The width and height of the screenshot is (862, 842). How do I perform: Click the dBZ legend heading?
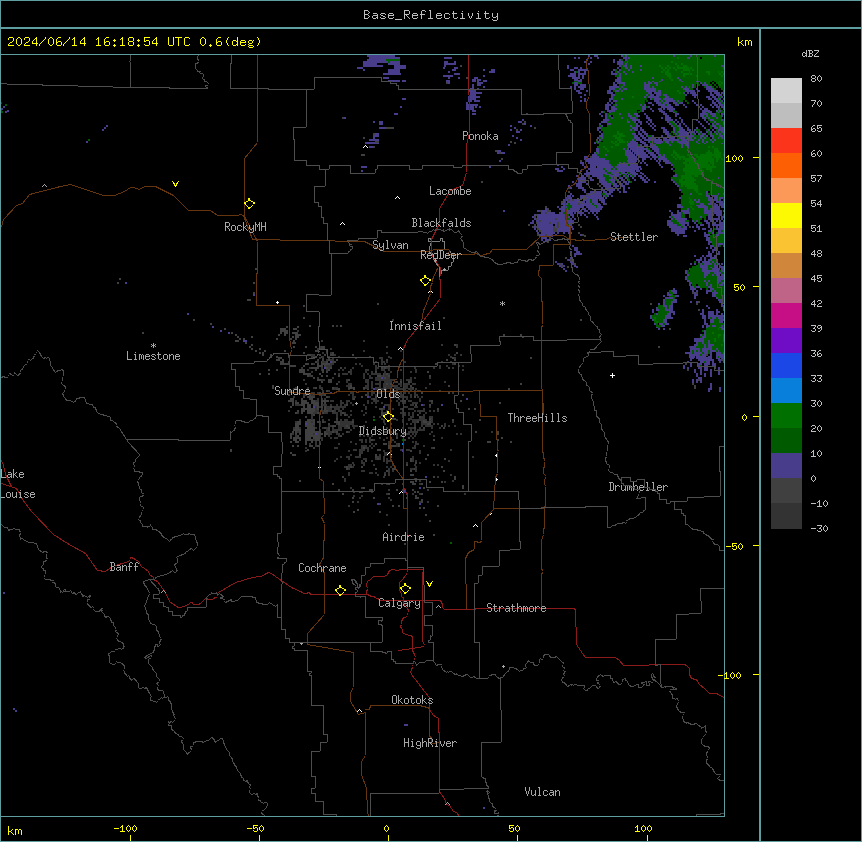[x=810, y=53]
